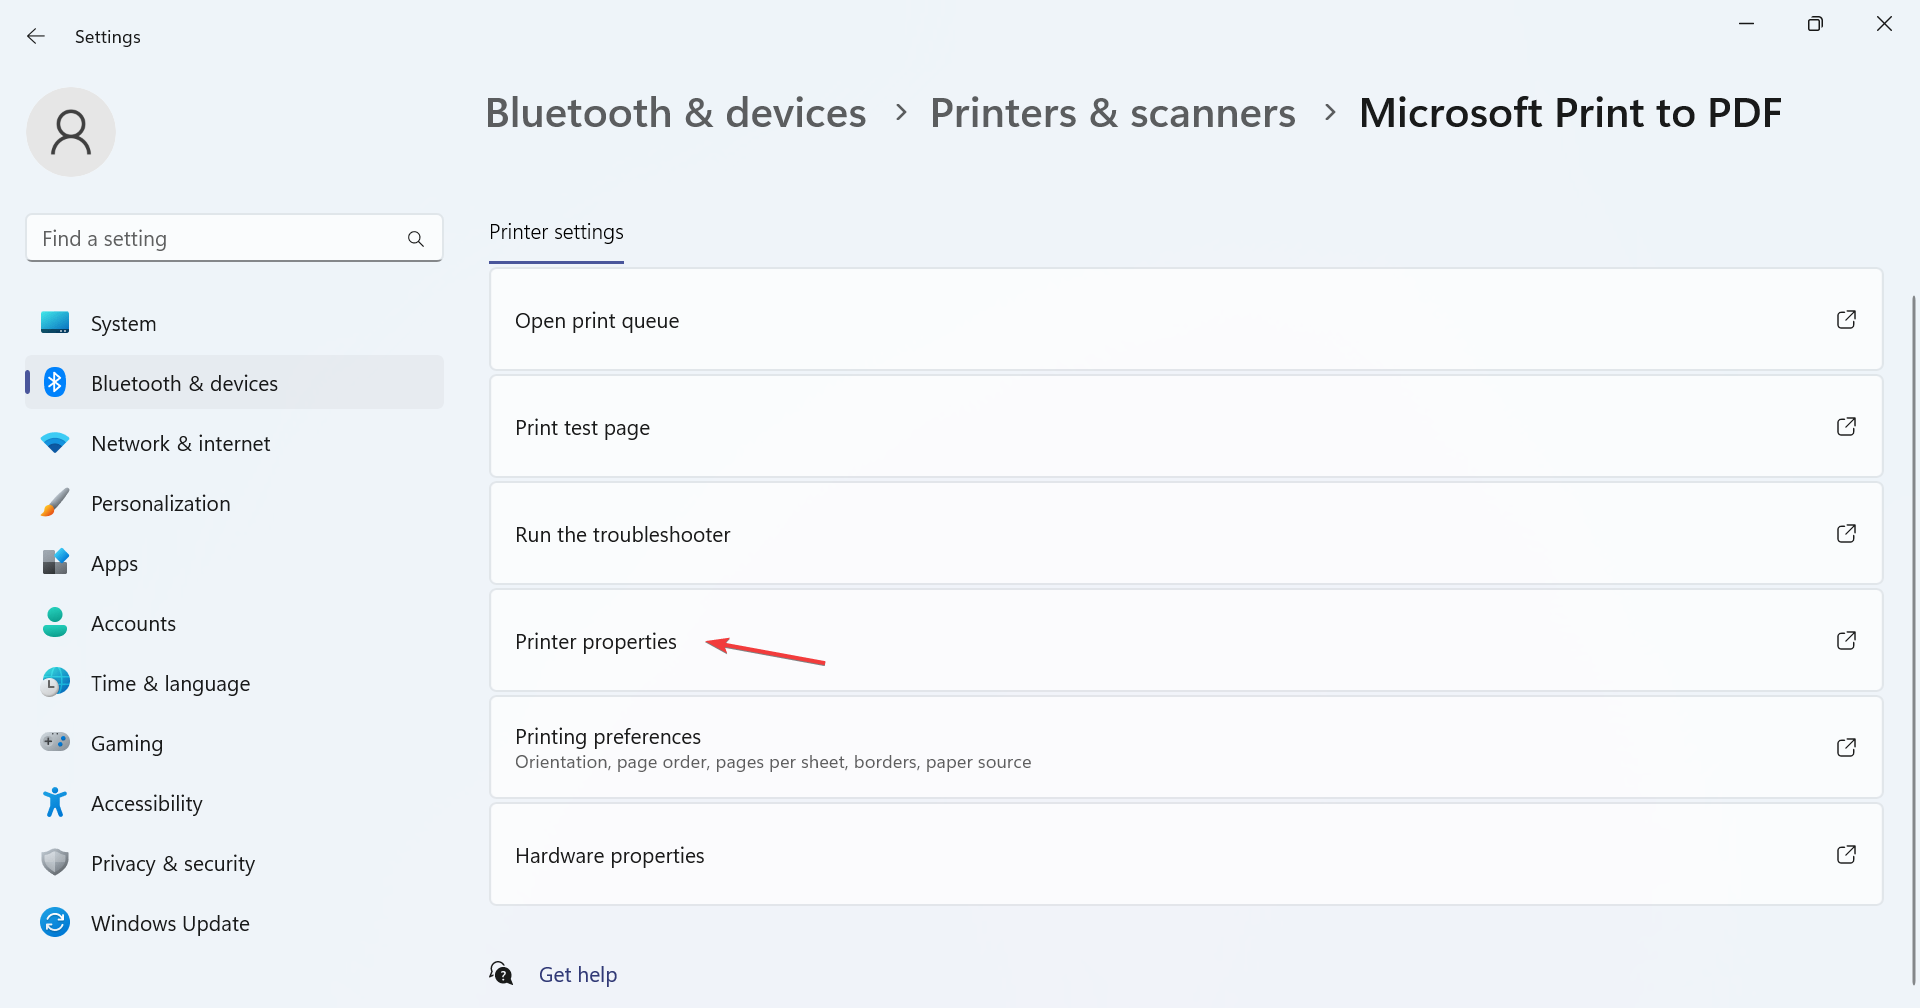Select the Gaming controller icon
This screenshot has height=1008, width=1920.
click(55, 742)
